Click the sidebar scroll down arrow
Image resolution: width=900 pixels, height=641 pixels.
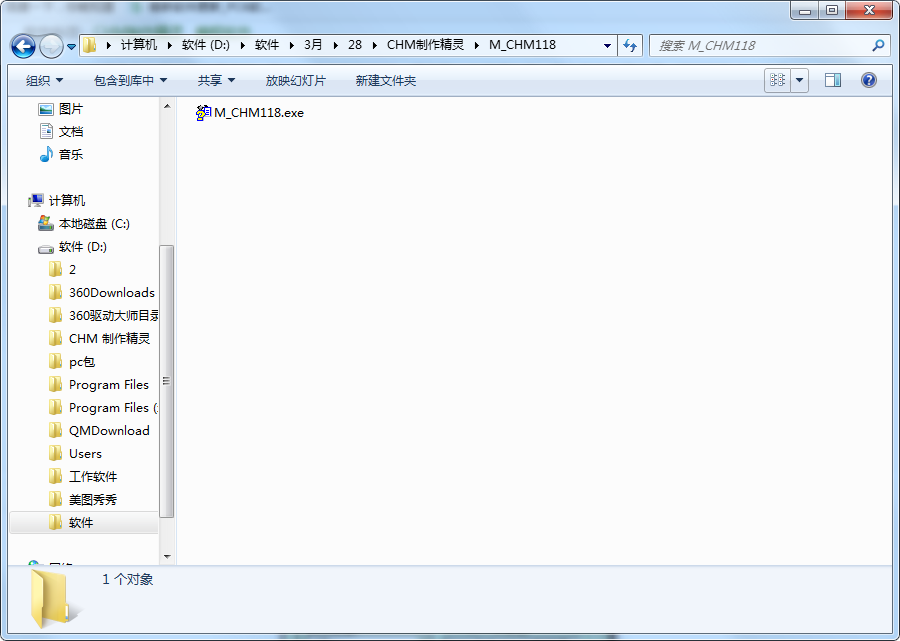click(x=167, y=557)
